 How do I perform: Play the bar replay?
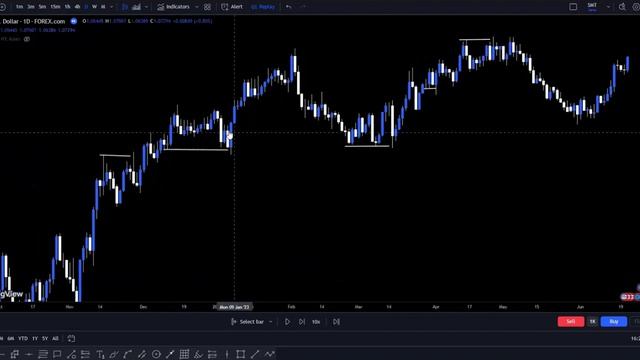pyautogui.click(x=287, y=322)
